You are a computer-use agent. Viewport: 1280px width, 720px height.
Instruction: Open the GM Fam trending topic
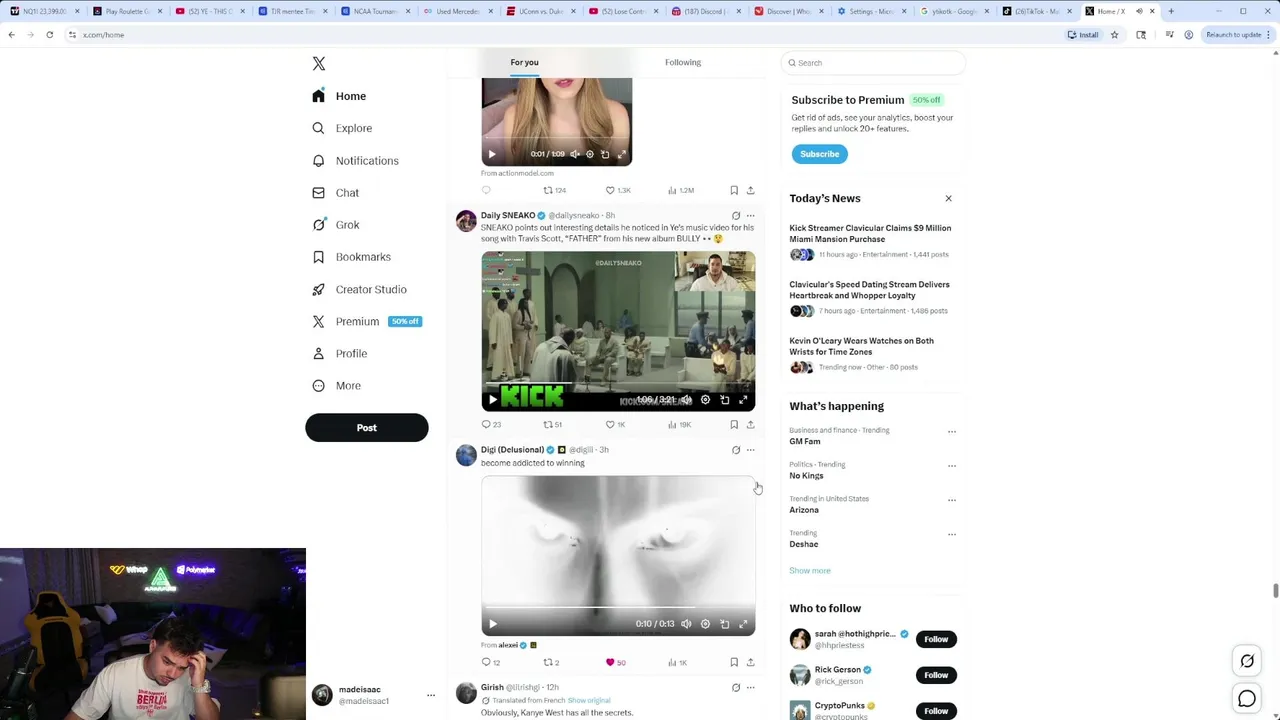(805, 441)
